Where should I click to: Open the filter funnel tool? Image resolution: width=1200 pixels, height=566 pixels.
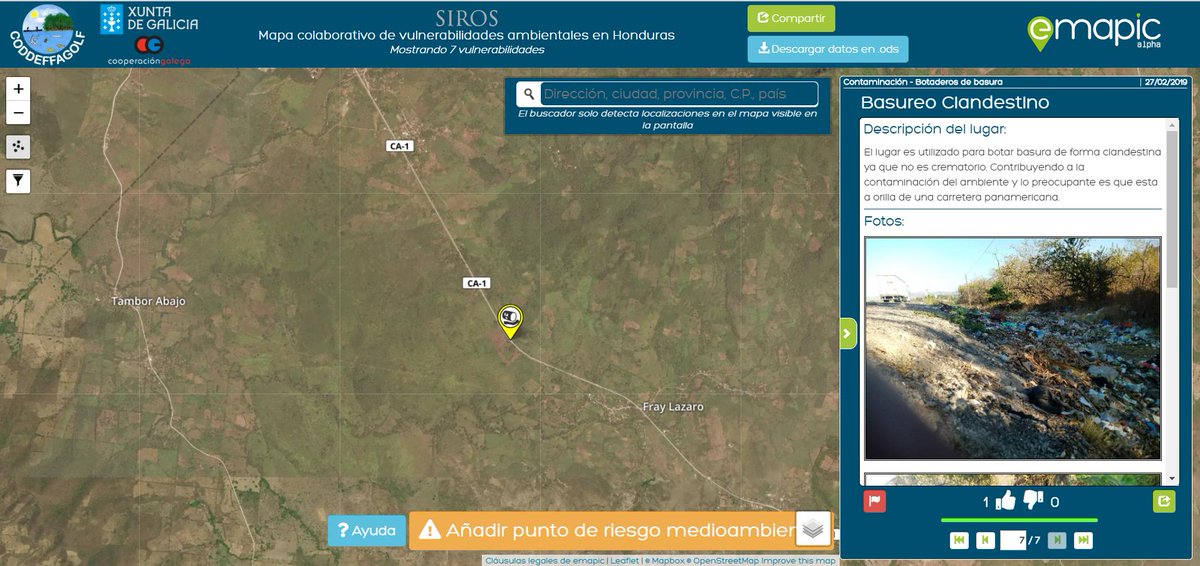[x=18, y=181]
